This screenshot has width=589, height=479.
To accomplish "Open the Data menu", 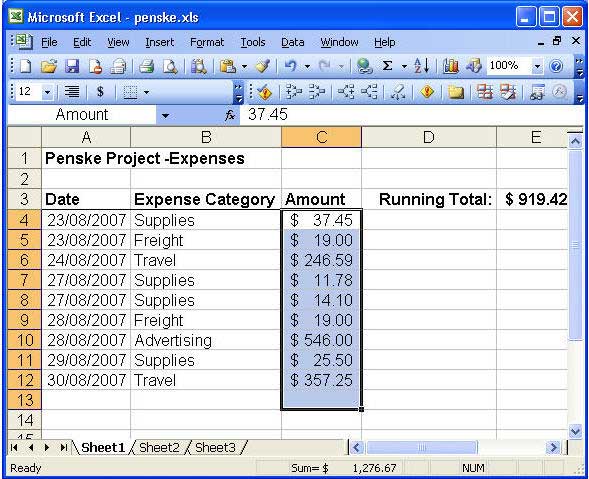I will point(292,42).
